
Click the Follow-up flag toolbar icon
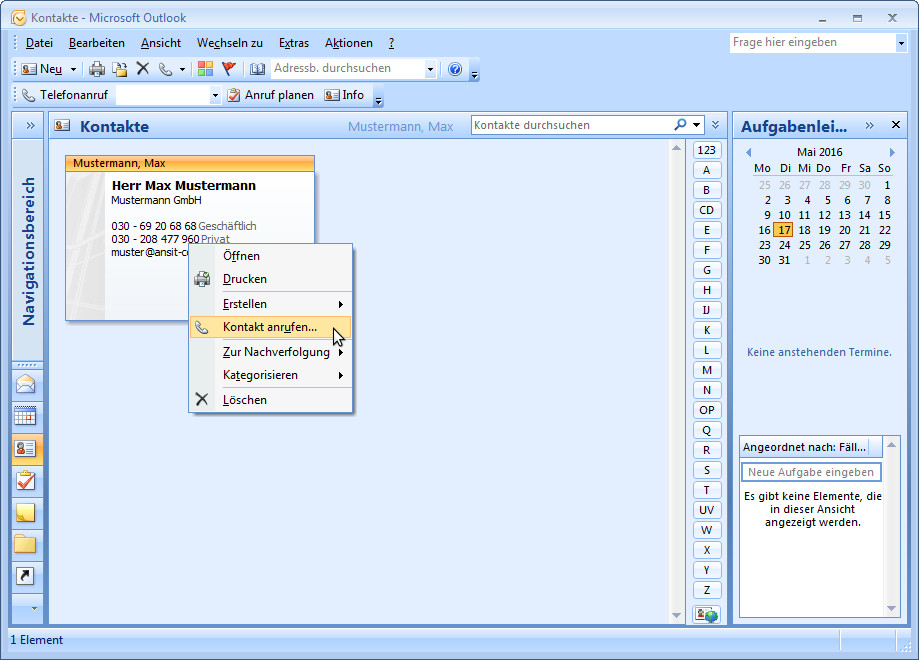tap(227, 68)
